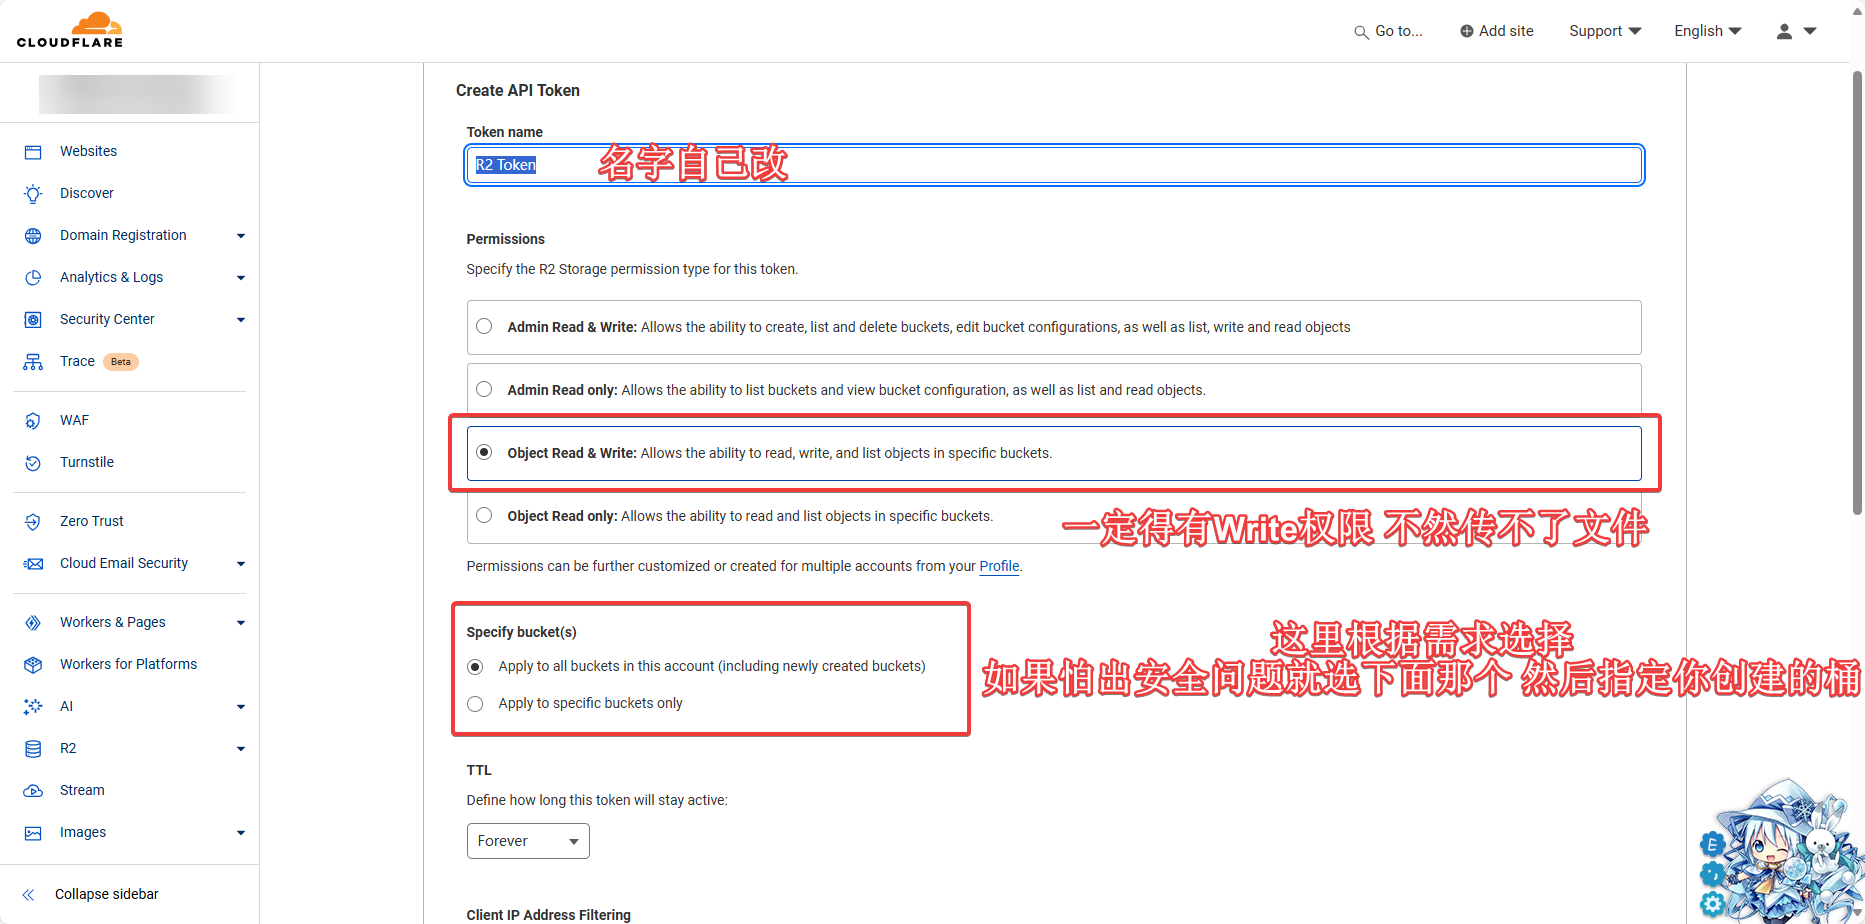Click the WAF shield icon
This screenshot has width=1865, height=924.
(33, 421)
